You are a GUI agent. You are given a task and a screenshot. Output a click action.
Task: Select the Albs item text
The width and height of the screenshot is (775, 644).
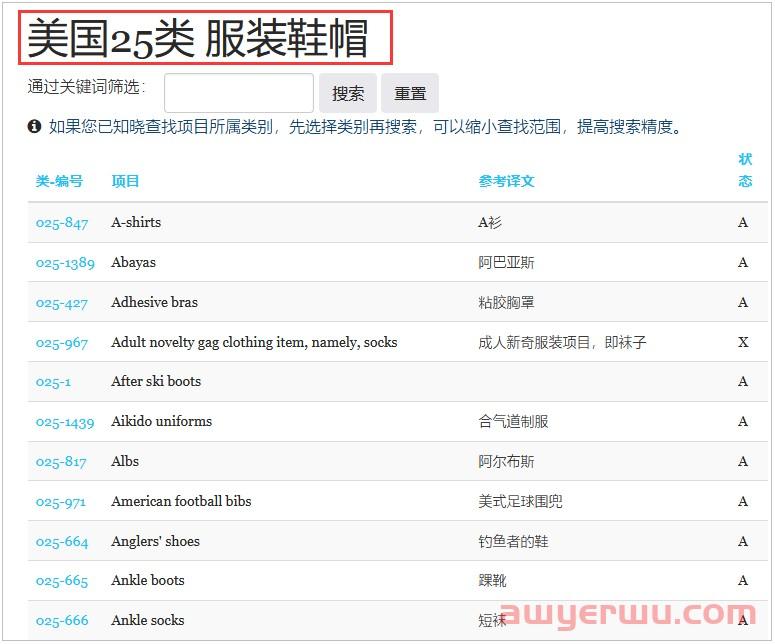[x=125, y=461]
